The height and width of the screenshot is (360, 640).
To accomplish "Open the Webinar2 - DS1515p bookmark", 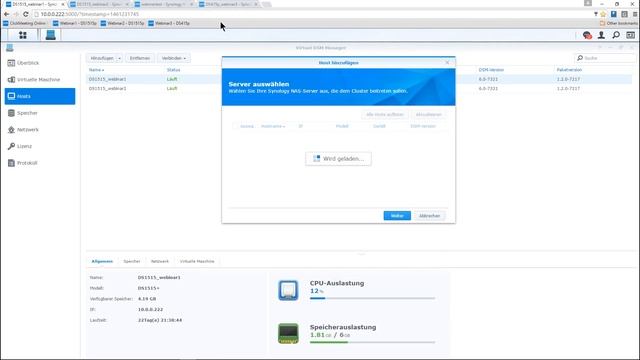I will (122, 23).
